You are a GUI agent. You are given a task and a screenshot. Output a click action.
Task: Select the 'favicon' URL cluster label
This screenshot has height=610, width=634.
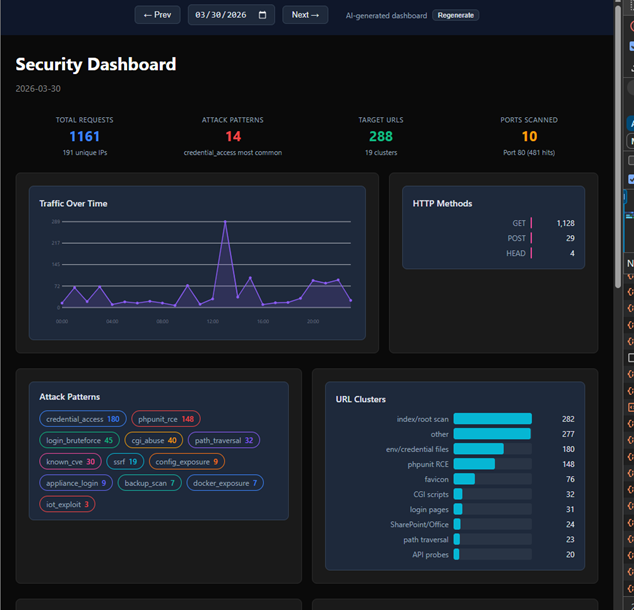tap(436, 479)
